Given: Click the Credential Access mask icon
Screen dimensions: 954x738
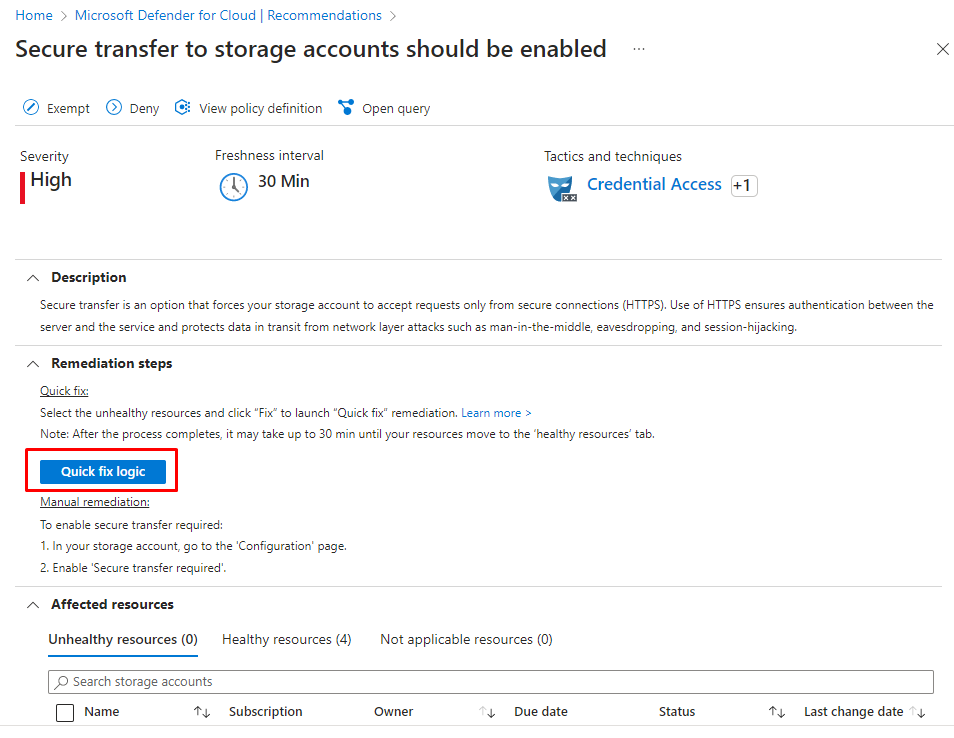Looking at the screenshot, I should (563, 188).
